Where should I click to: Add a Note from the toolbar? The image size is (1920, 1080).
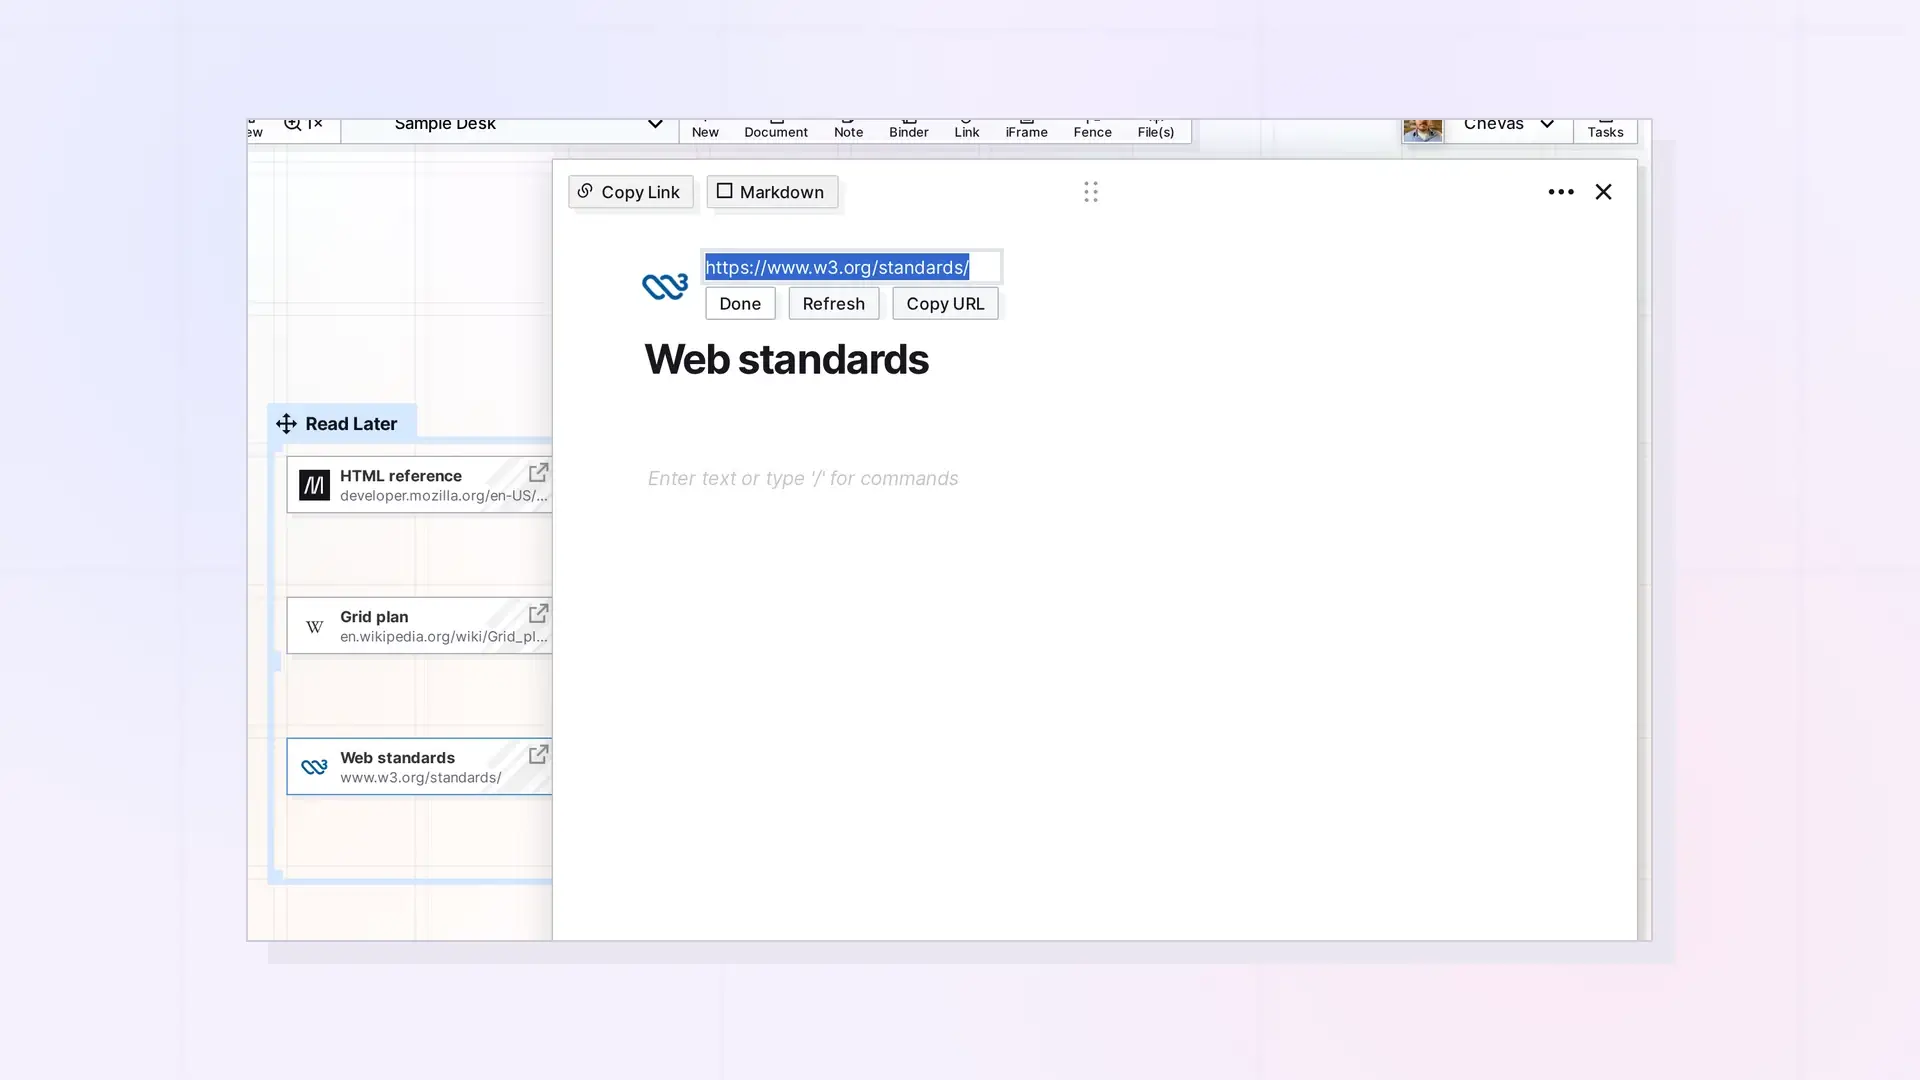[848, 130]
